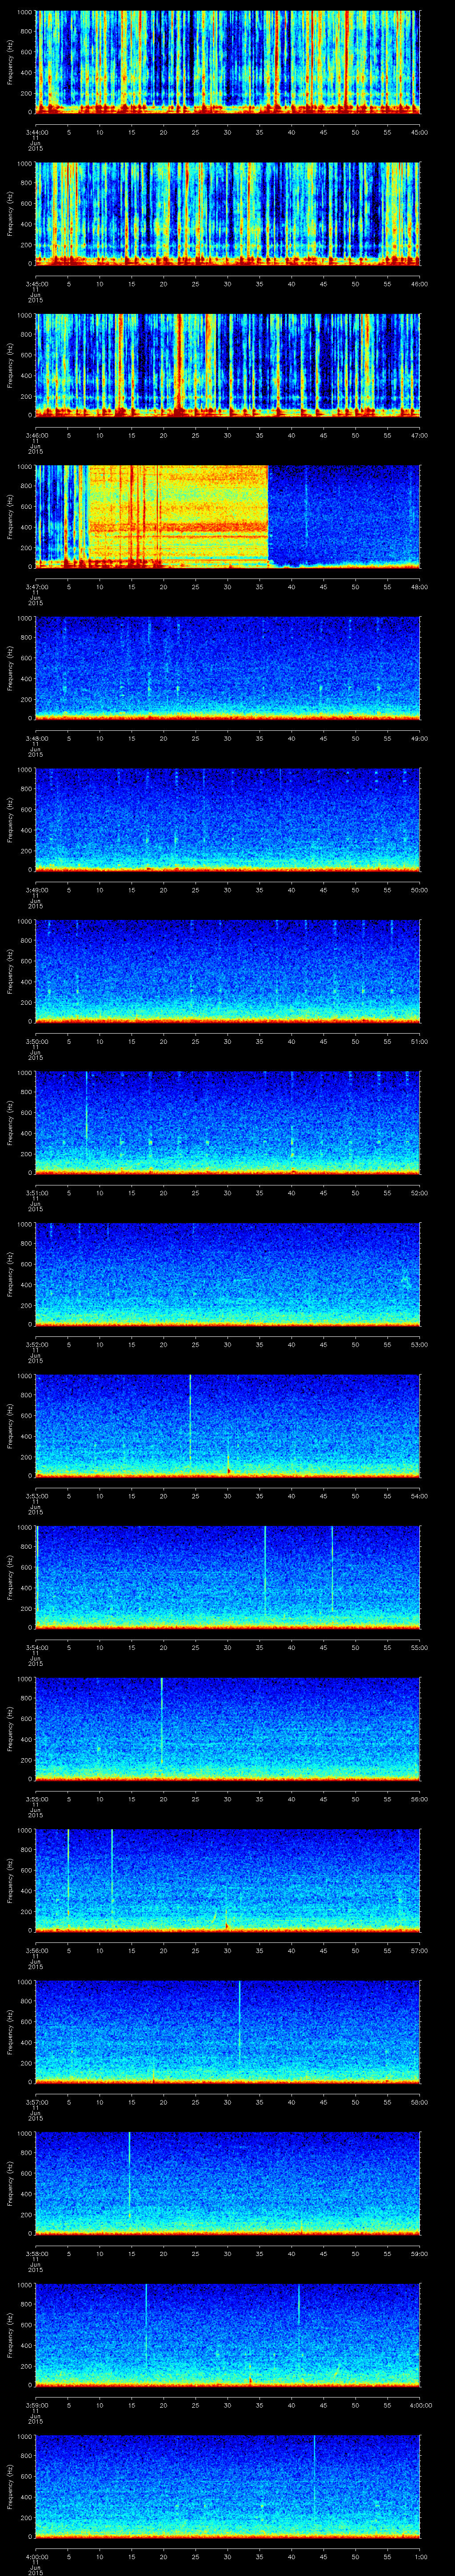455x2576 pixels.
Task: Select the spectrogram starting at 3:59:00
Action: click(x=228, y=2334)
